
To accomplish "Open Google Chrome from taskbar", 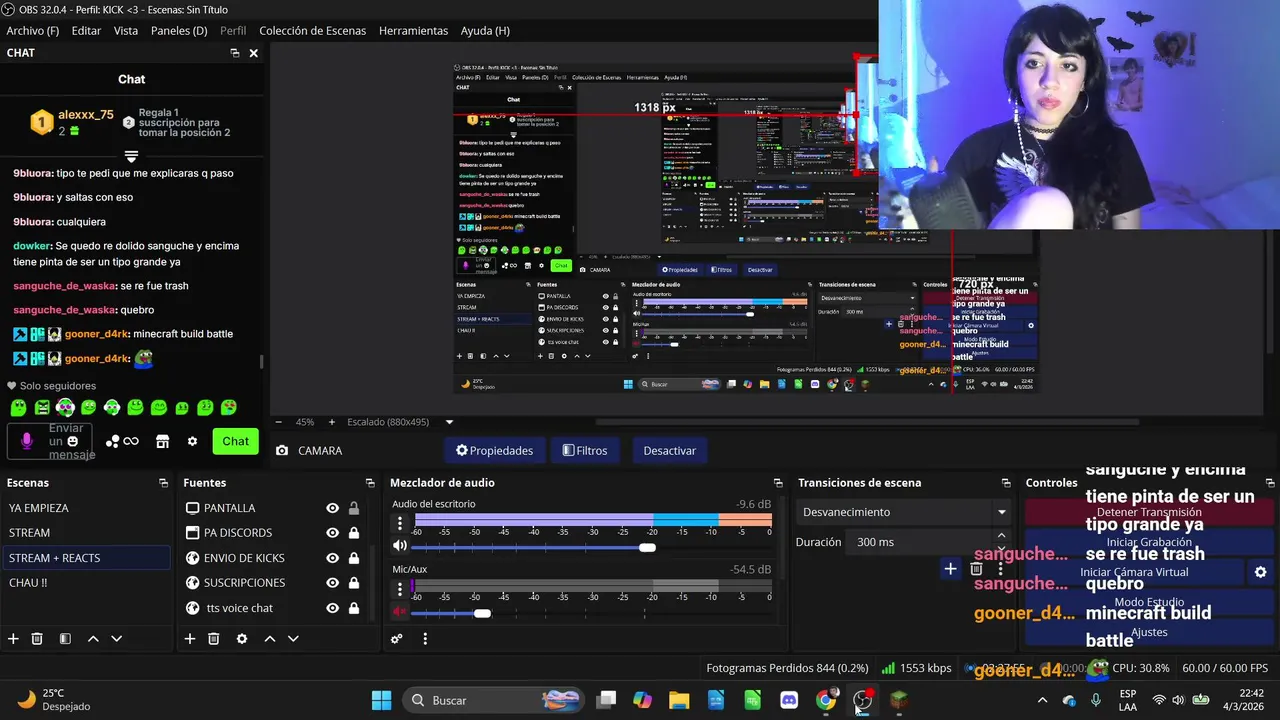I will coord(826,700).
